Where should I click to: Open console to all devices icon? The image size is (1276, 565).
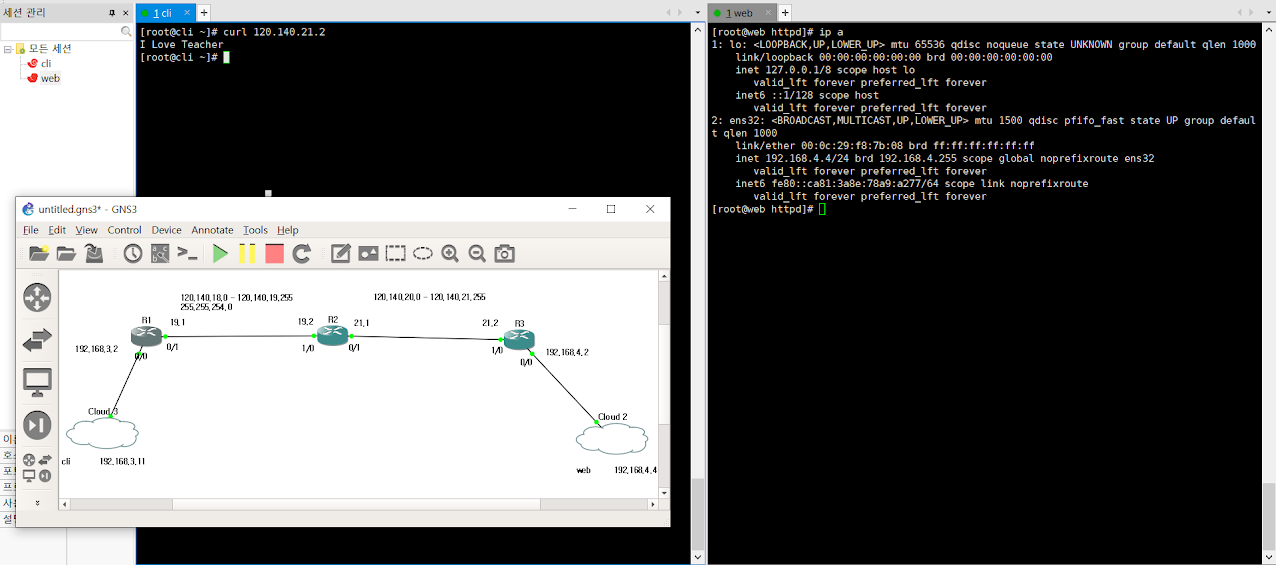(187, 253)
